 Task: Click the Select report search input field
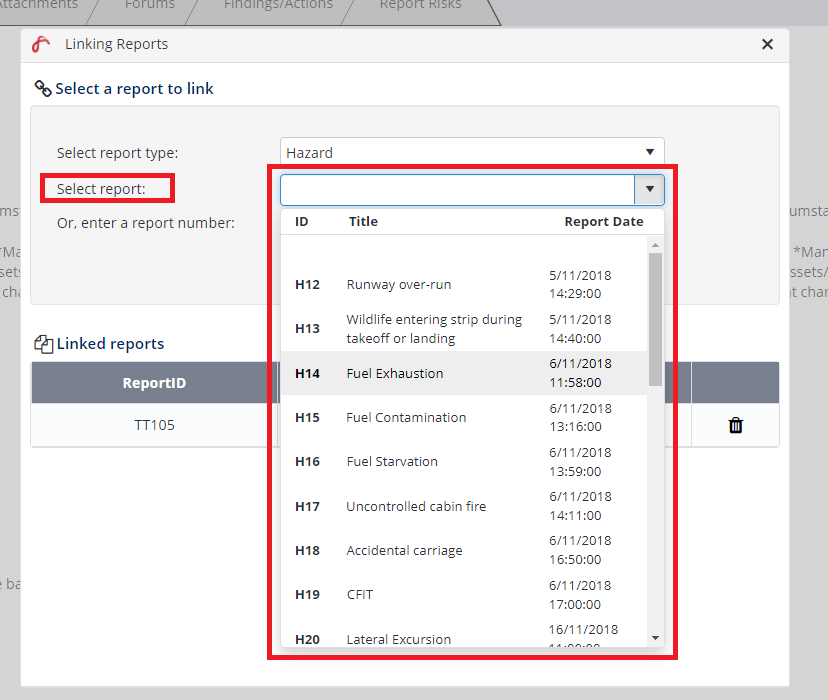(x=457, y=189)
